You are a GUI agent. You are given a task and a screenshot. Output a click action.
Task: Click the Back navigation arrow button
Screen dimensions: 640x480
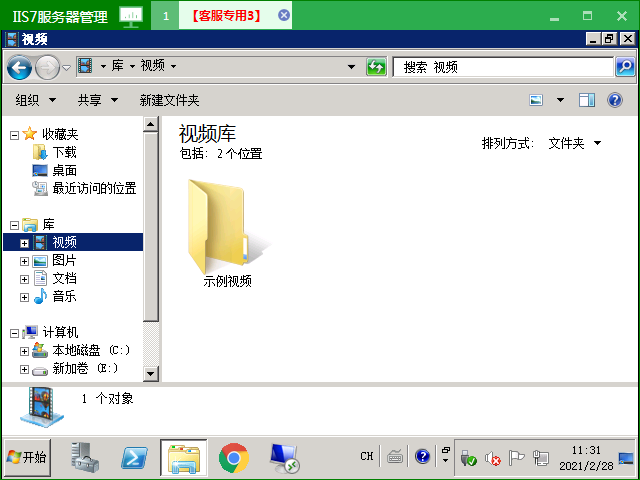coord(19,67)
